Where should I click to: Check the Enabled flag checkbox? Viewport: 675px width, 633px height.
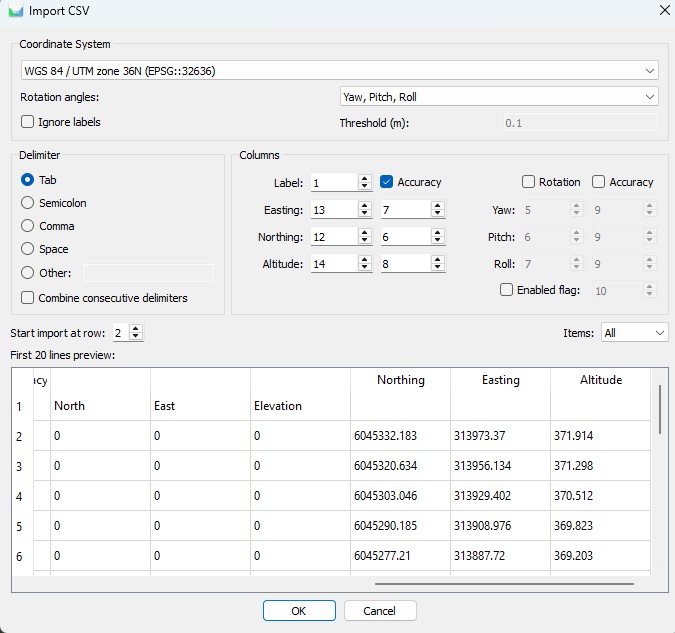(x=506, y=289)
